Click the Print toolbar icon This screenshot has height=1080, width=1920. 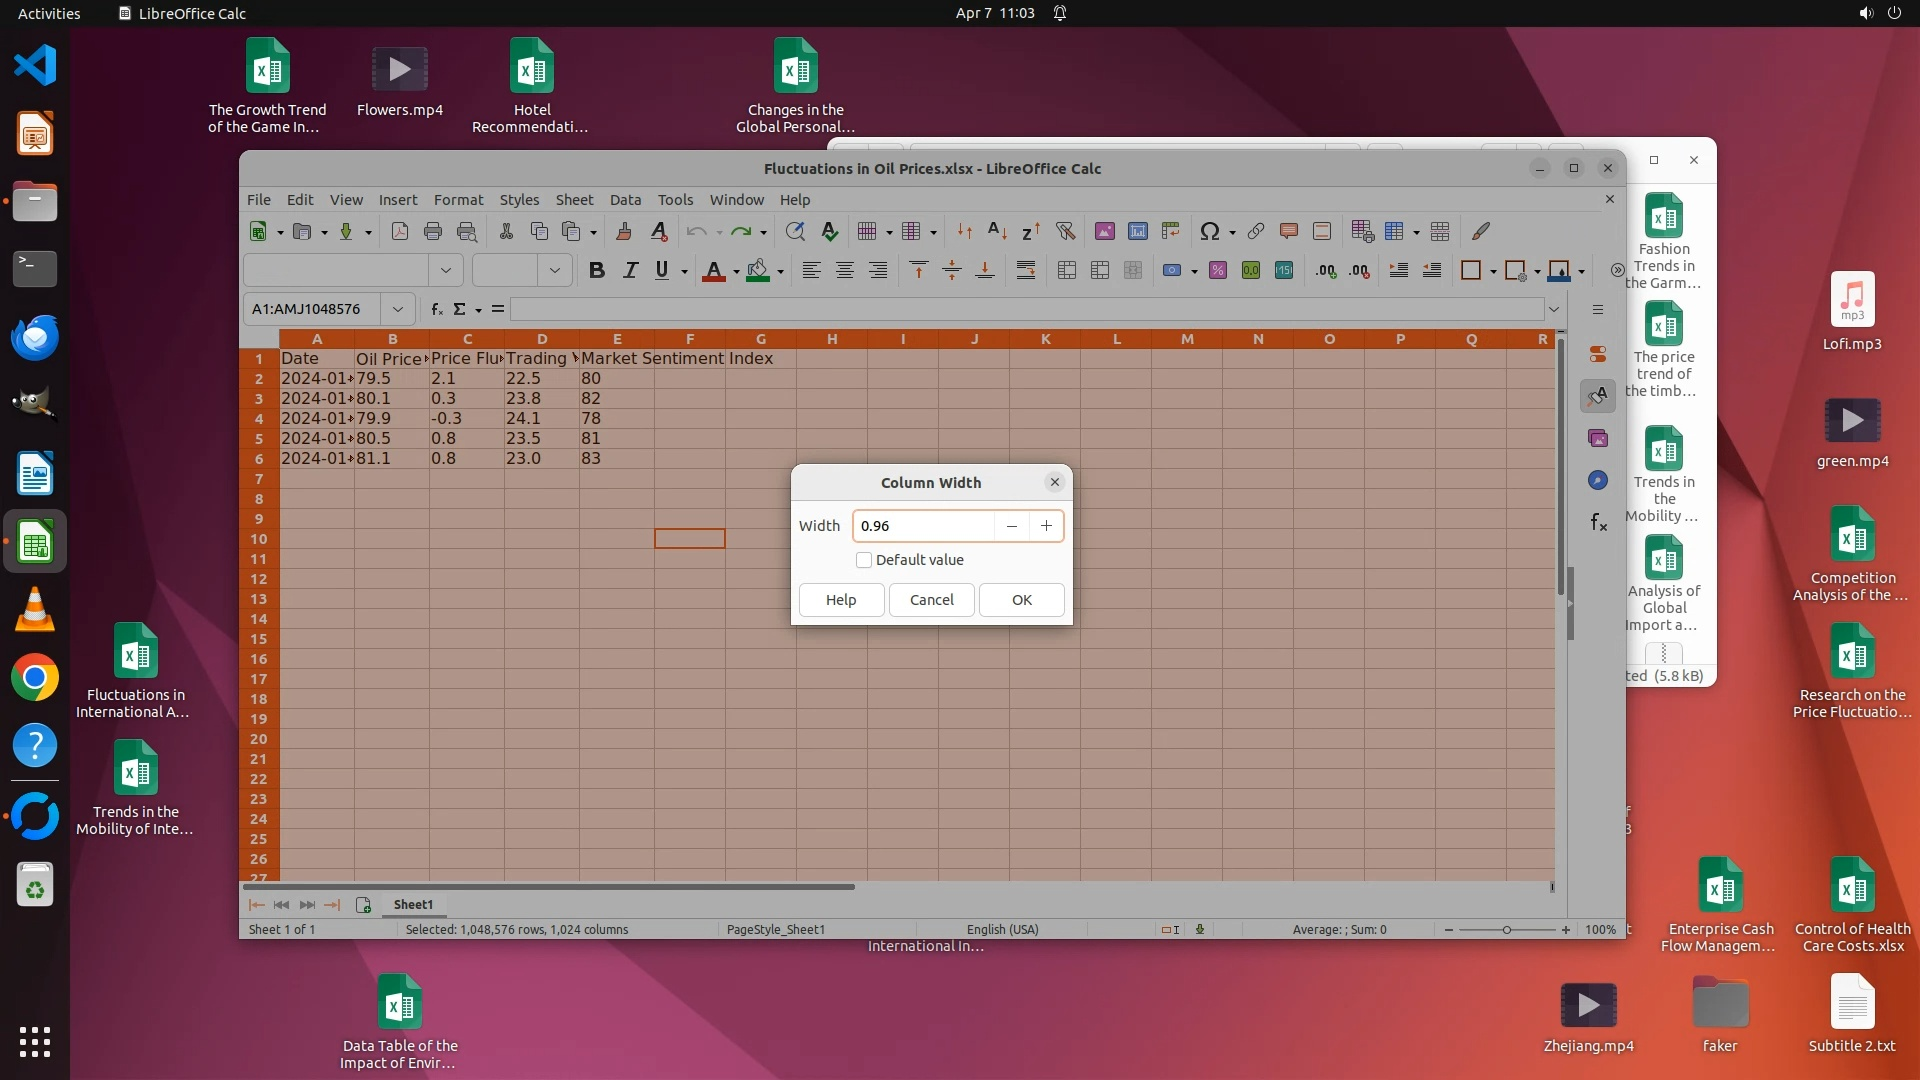click(x=433, y=231)
